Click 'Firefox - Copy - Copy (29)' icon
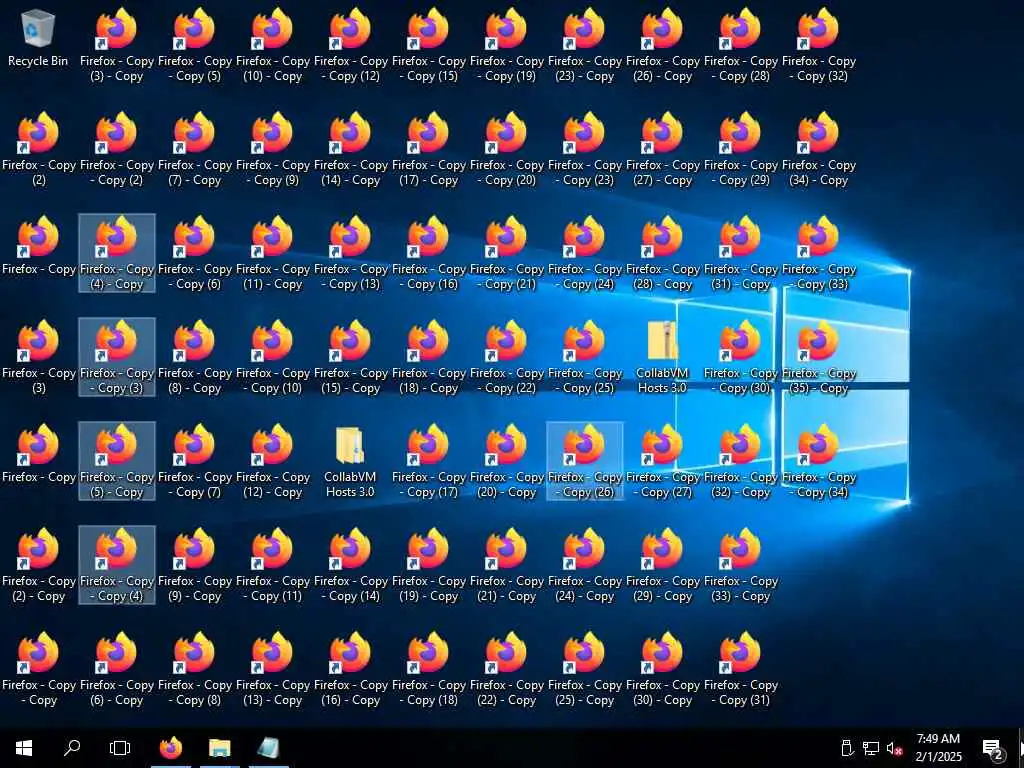Image resolution: width=1024 pixels, height=768 pixels. 741,150
